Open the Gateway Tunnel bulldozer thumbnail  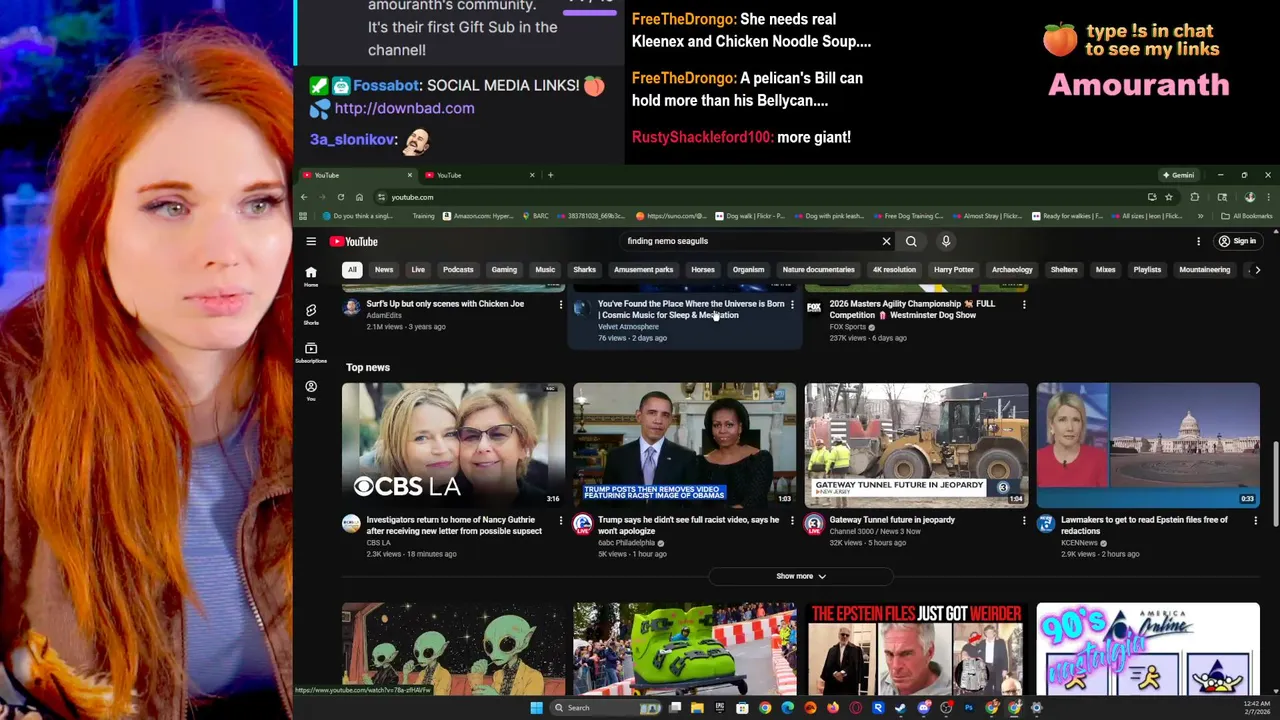tap(916, 445)
